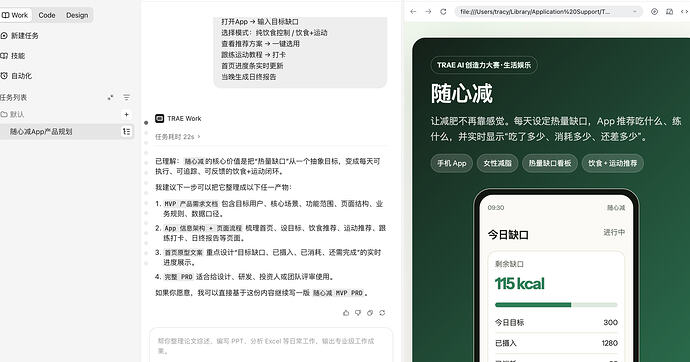Viewport: 690px width, 362px height.
Task: Switch to the Design tab
Action: [77, 15]
